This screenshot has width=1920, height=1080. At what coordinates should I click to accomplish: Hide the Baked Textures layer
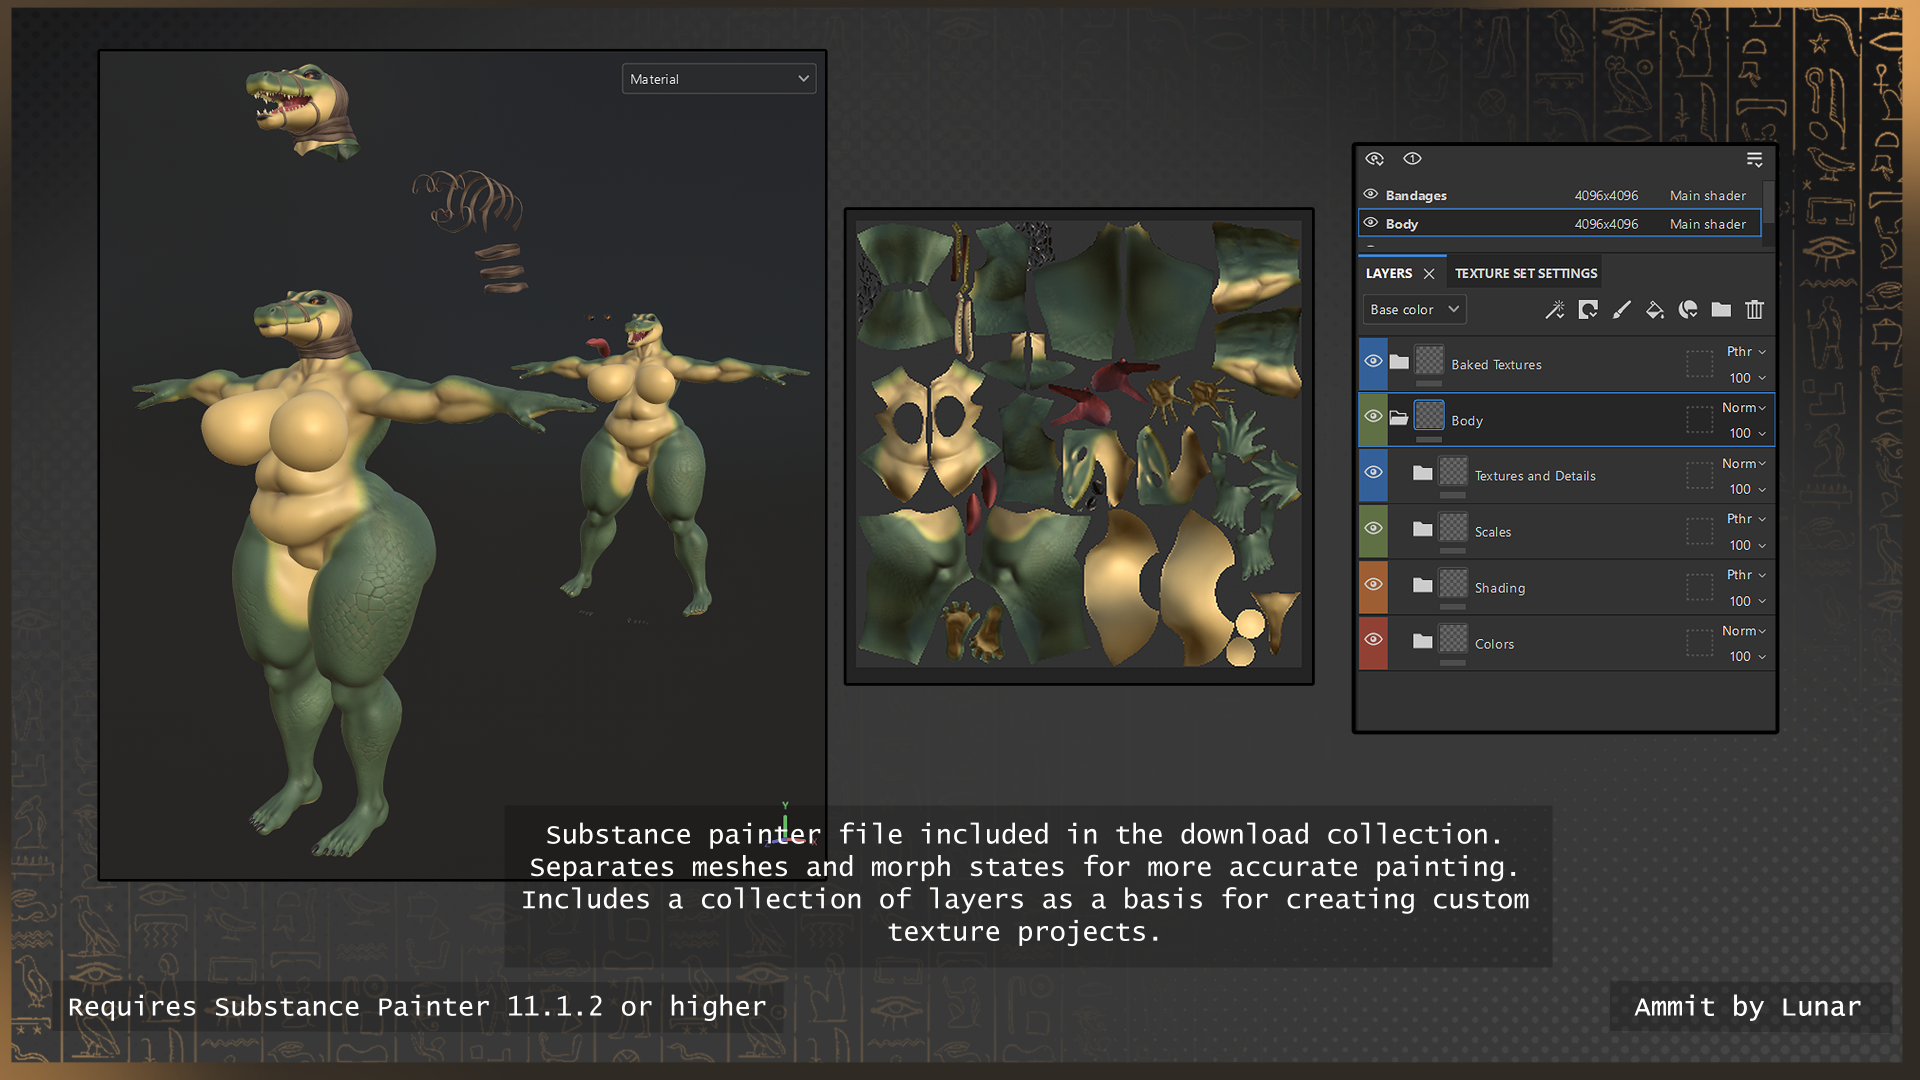(1373, 361)
